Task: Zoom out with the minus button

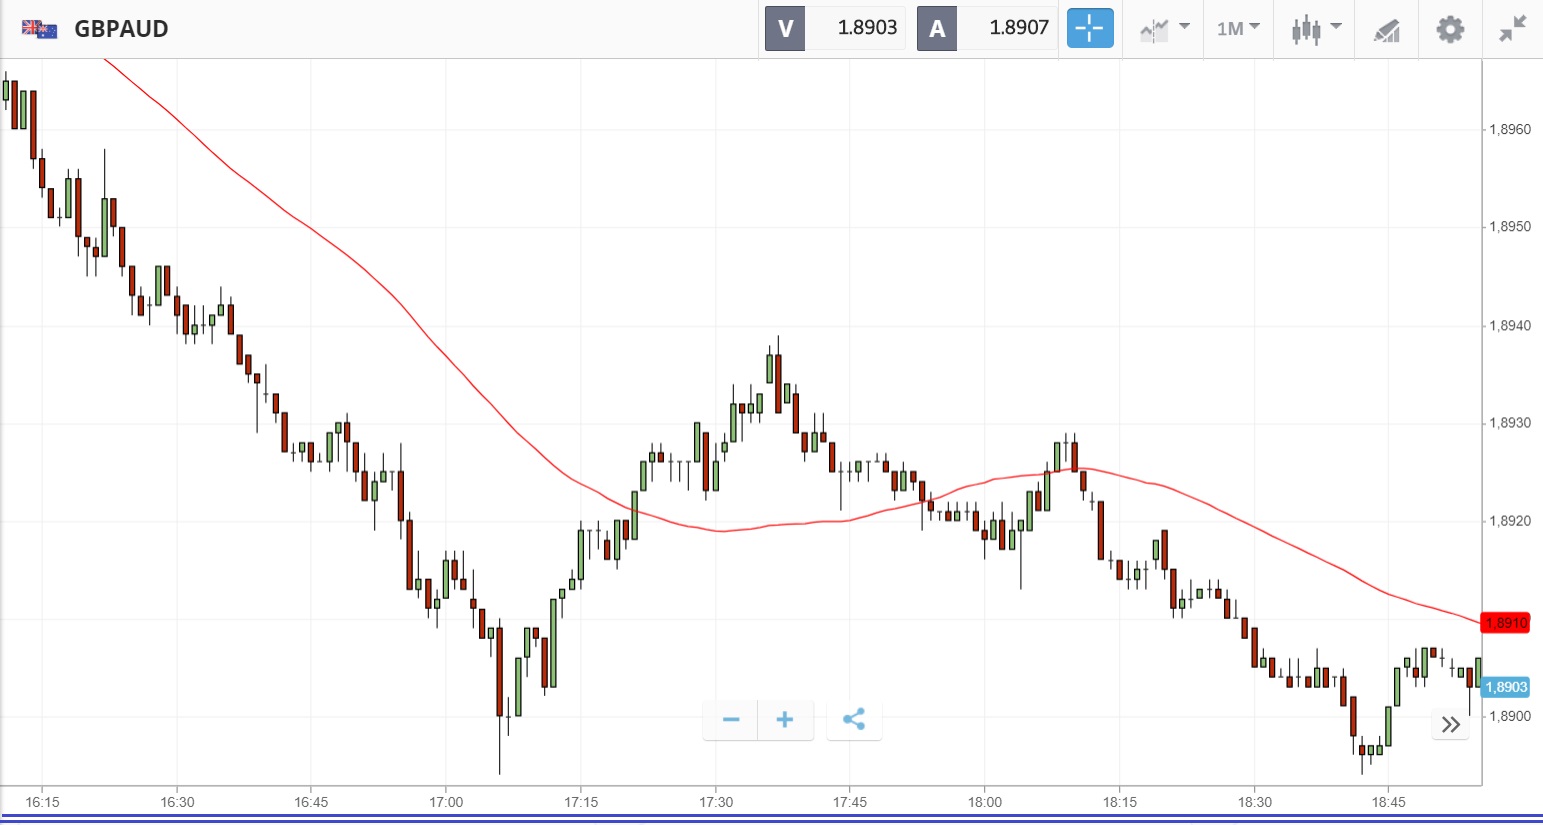Action: pyautogui.click(x=731, y=719)
